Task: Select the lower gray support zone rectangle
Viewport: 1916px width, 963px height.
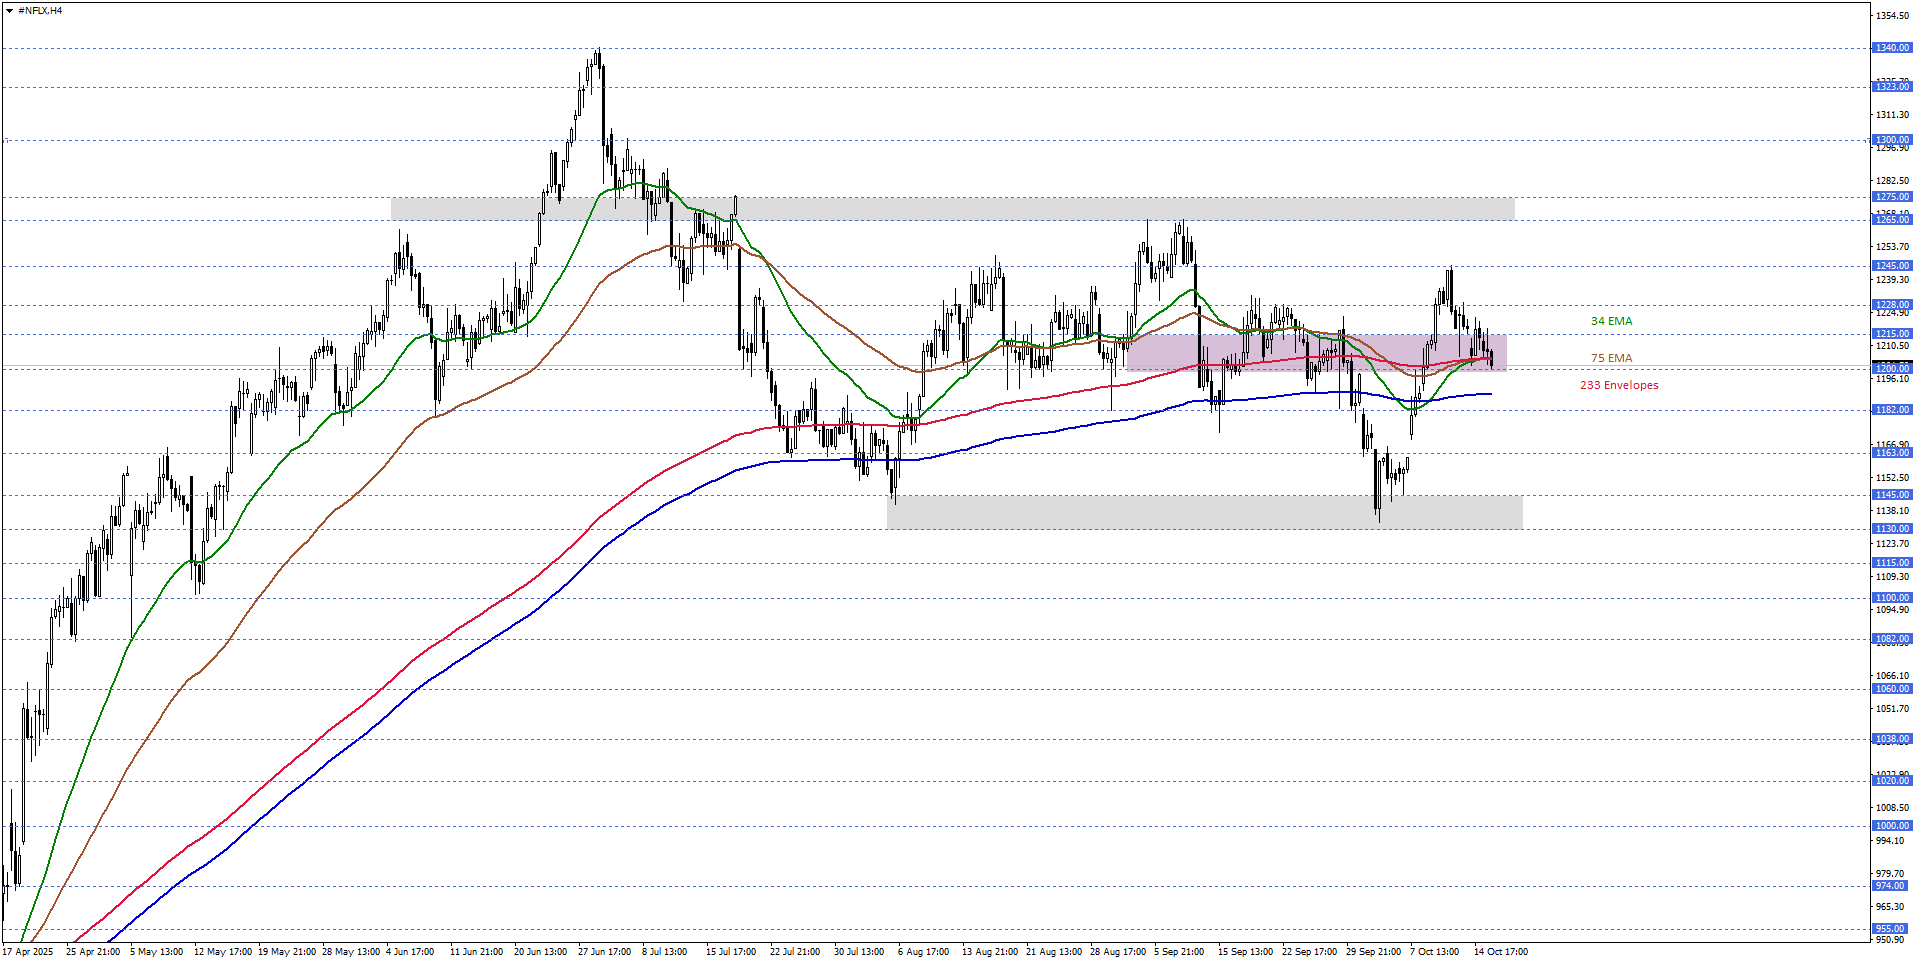Action: [x=1204, y=512]
